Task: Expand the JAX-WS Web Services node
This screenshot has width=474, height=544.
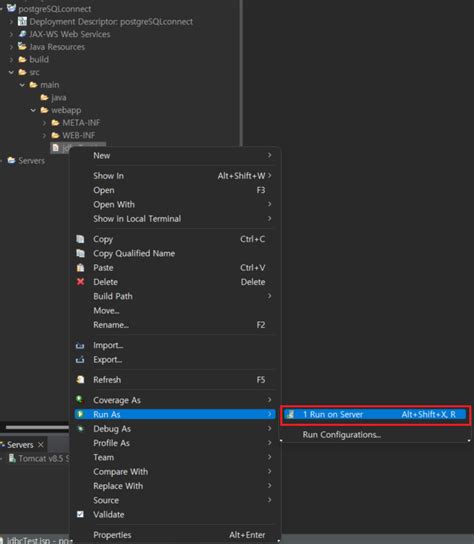Action: tap(11, 34)
